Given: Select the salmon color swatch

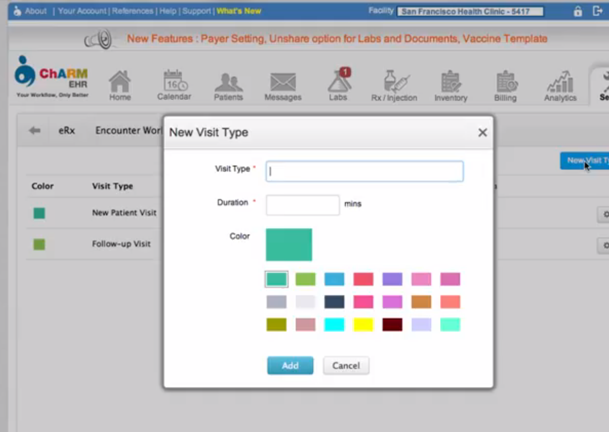Looking at the screenshot, I should 450,302.
